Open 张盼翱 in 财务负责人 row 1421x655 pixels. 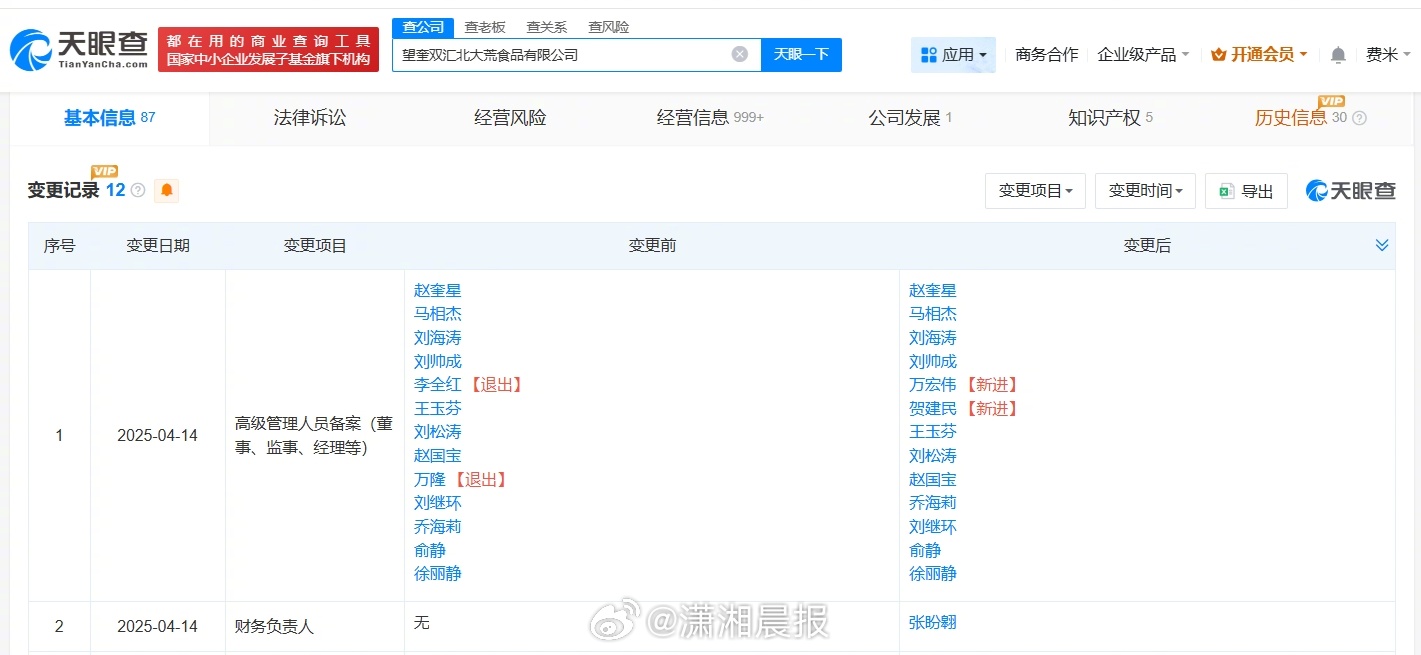click(933, 622)
